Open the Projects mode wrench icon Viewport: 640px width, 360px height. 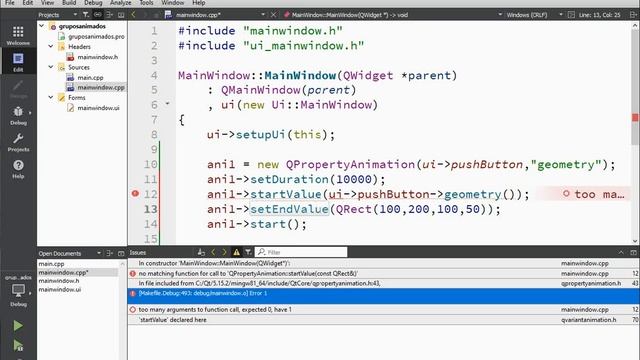tap(18, 142)
